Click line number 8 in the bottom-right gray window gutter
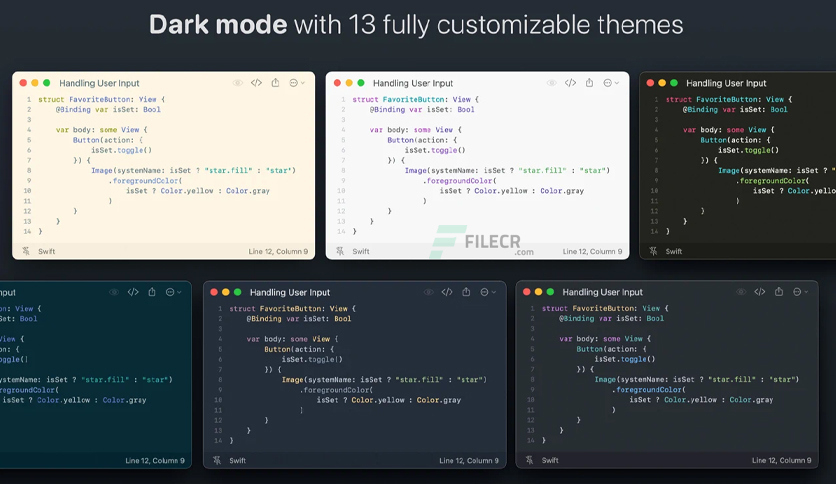Image resolution: width=836 pixels, height=484 pixels. coord(532,380)
